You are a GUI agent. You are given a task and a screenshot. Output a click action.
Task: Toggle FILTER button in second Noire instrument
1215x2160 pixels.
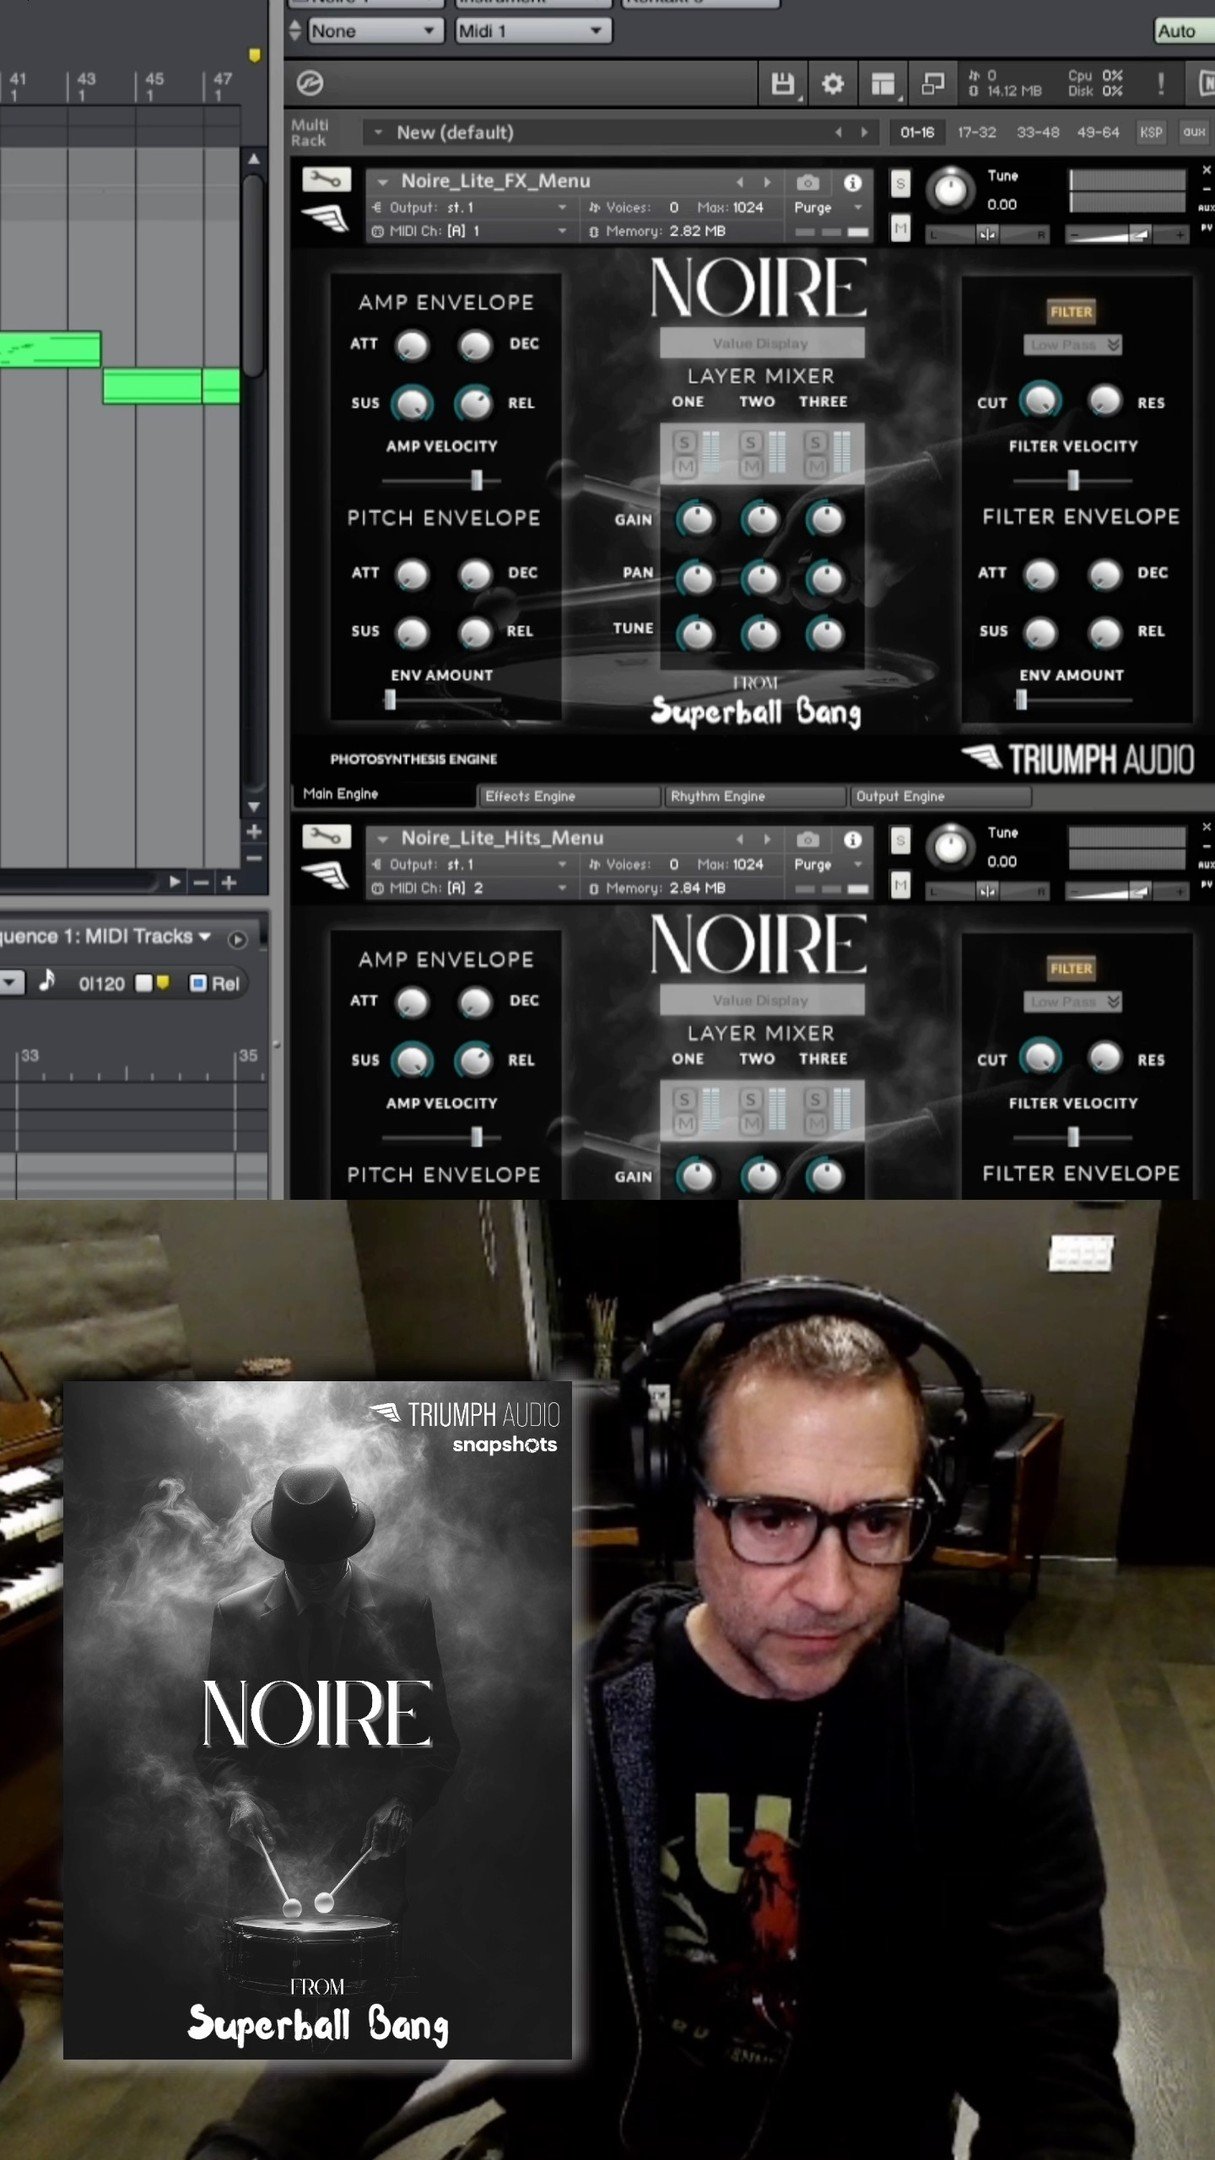pos(1071,968)
